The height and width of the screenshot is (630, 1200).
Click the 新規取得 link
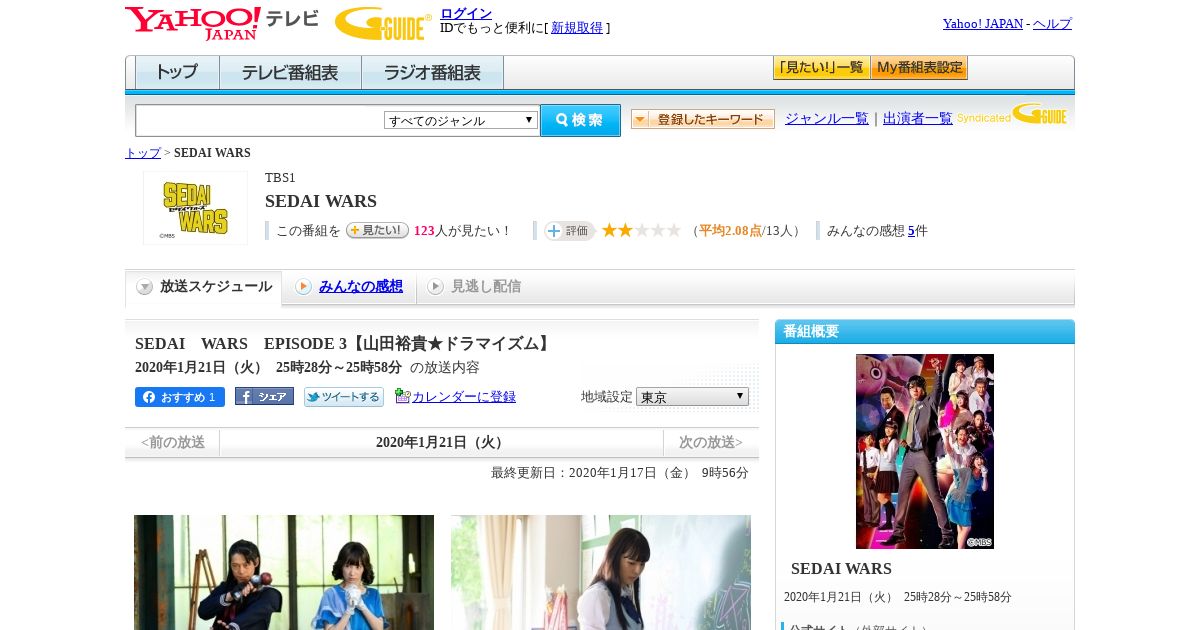click(577, 28)
